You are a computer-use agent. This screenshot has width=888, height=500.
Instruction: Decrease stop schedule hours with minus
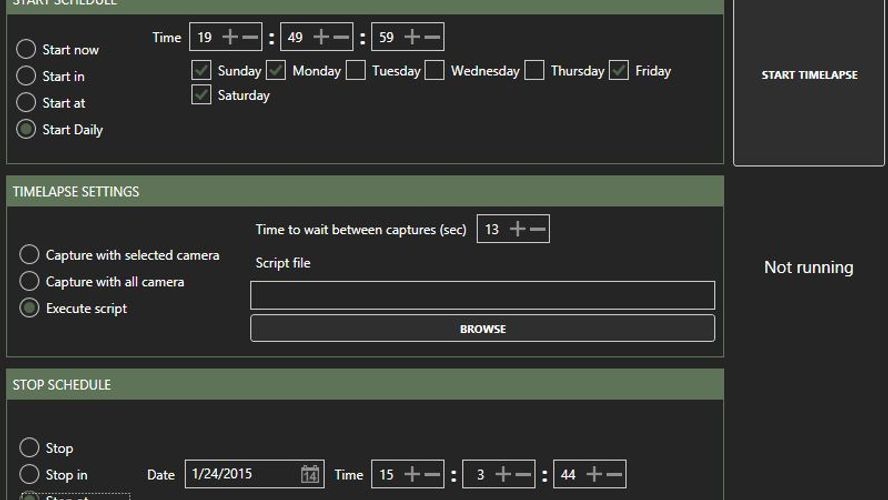click(x=433, y=474)
